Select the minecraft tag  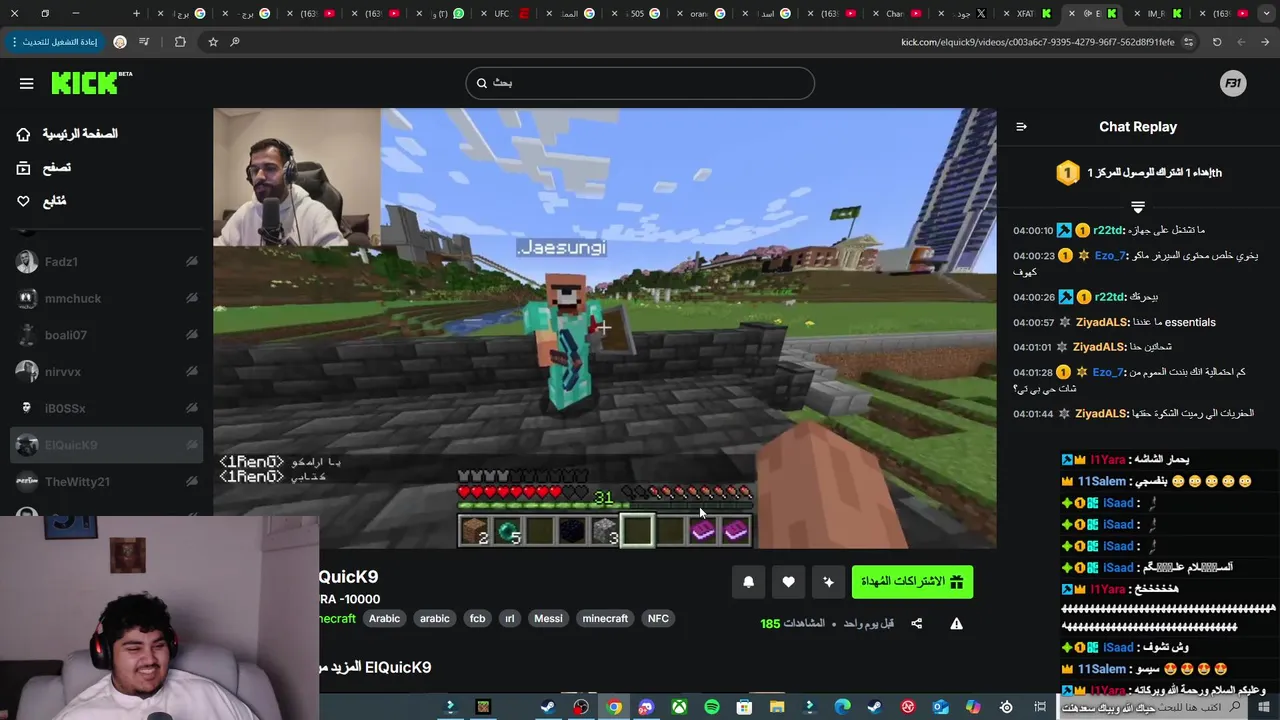point(605,619)
